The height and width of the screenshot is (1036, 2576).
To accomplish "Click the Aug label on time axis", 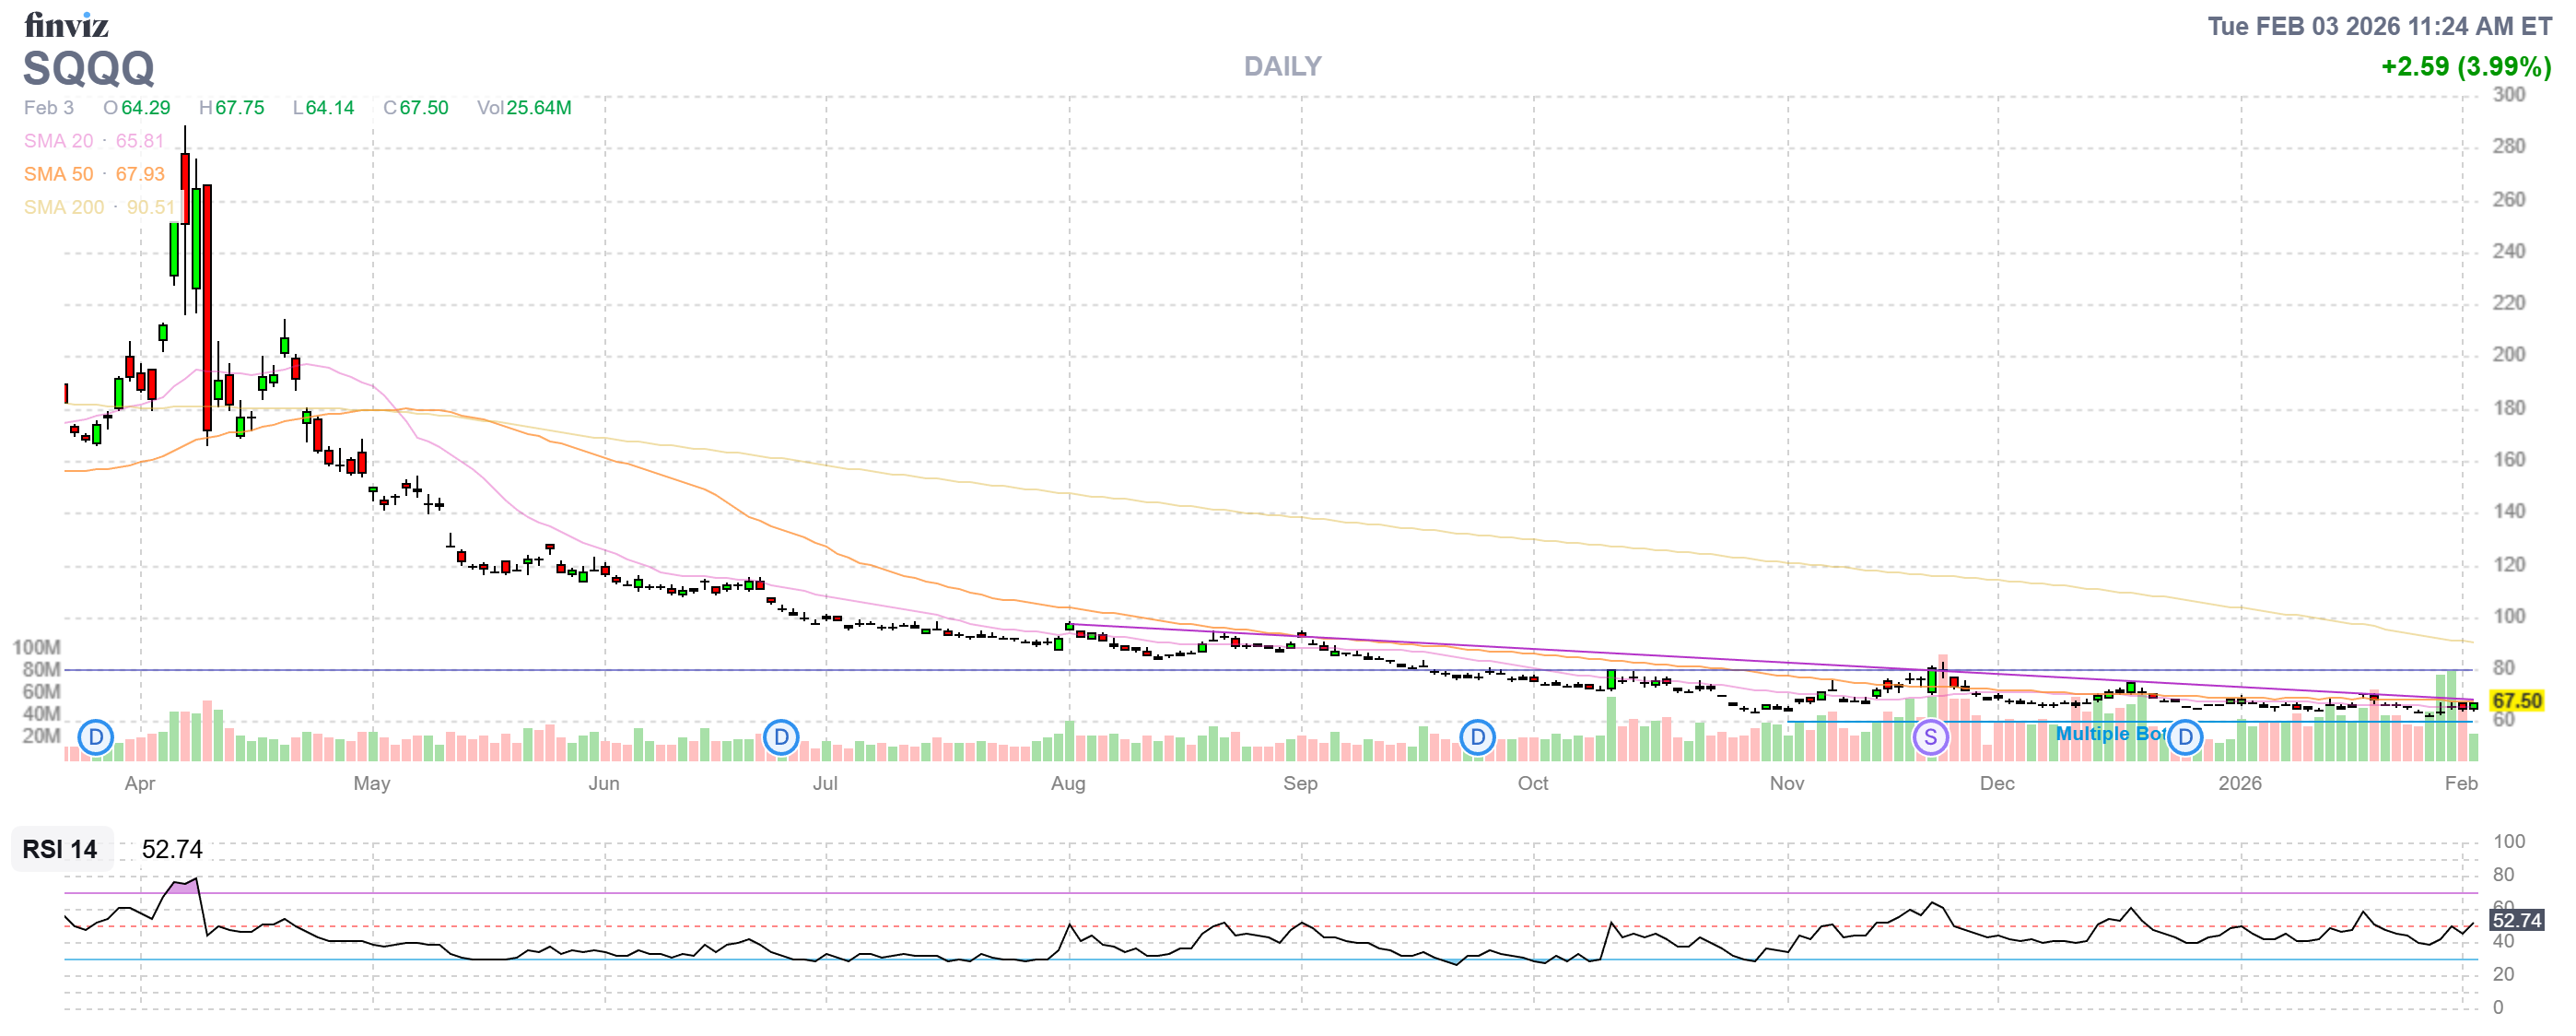I will tap(1068, 784).
